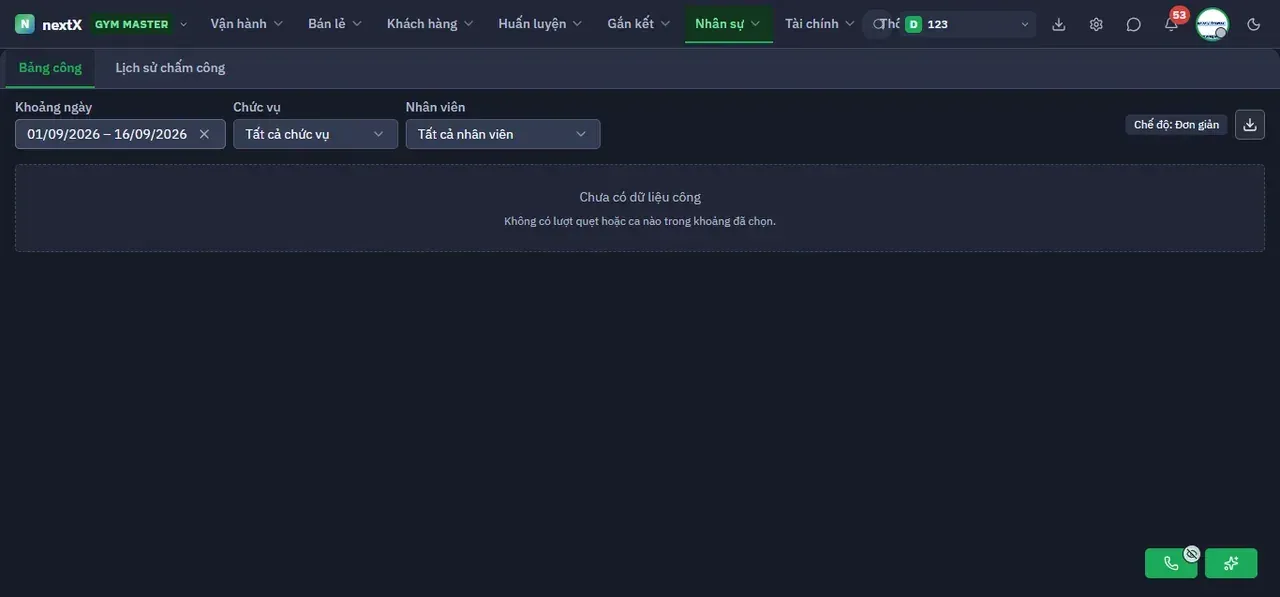Expand the GYM MASTER product switcher
The height and width of the screenshot is (597, 1280).
coord(139,24)
